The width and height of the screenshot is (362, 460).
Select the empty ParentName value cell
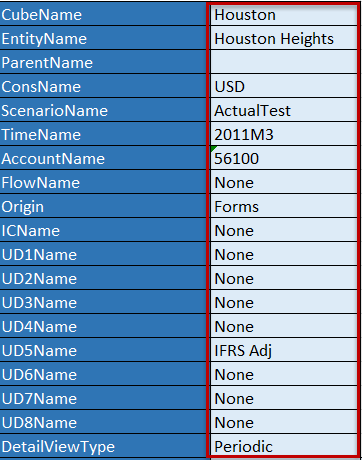coord(284,62)
